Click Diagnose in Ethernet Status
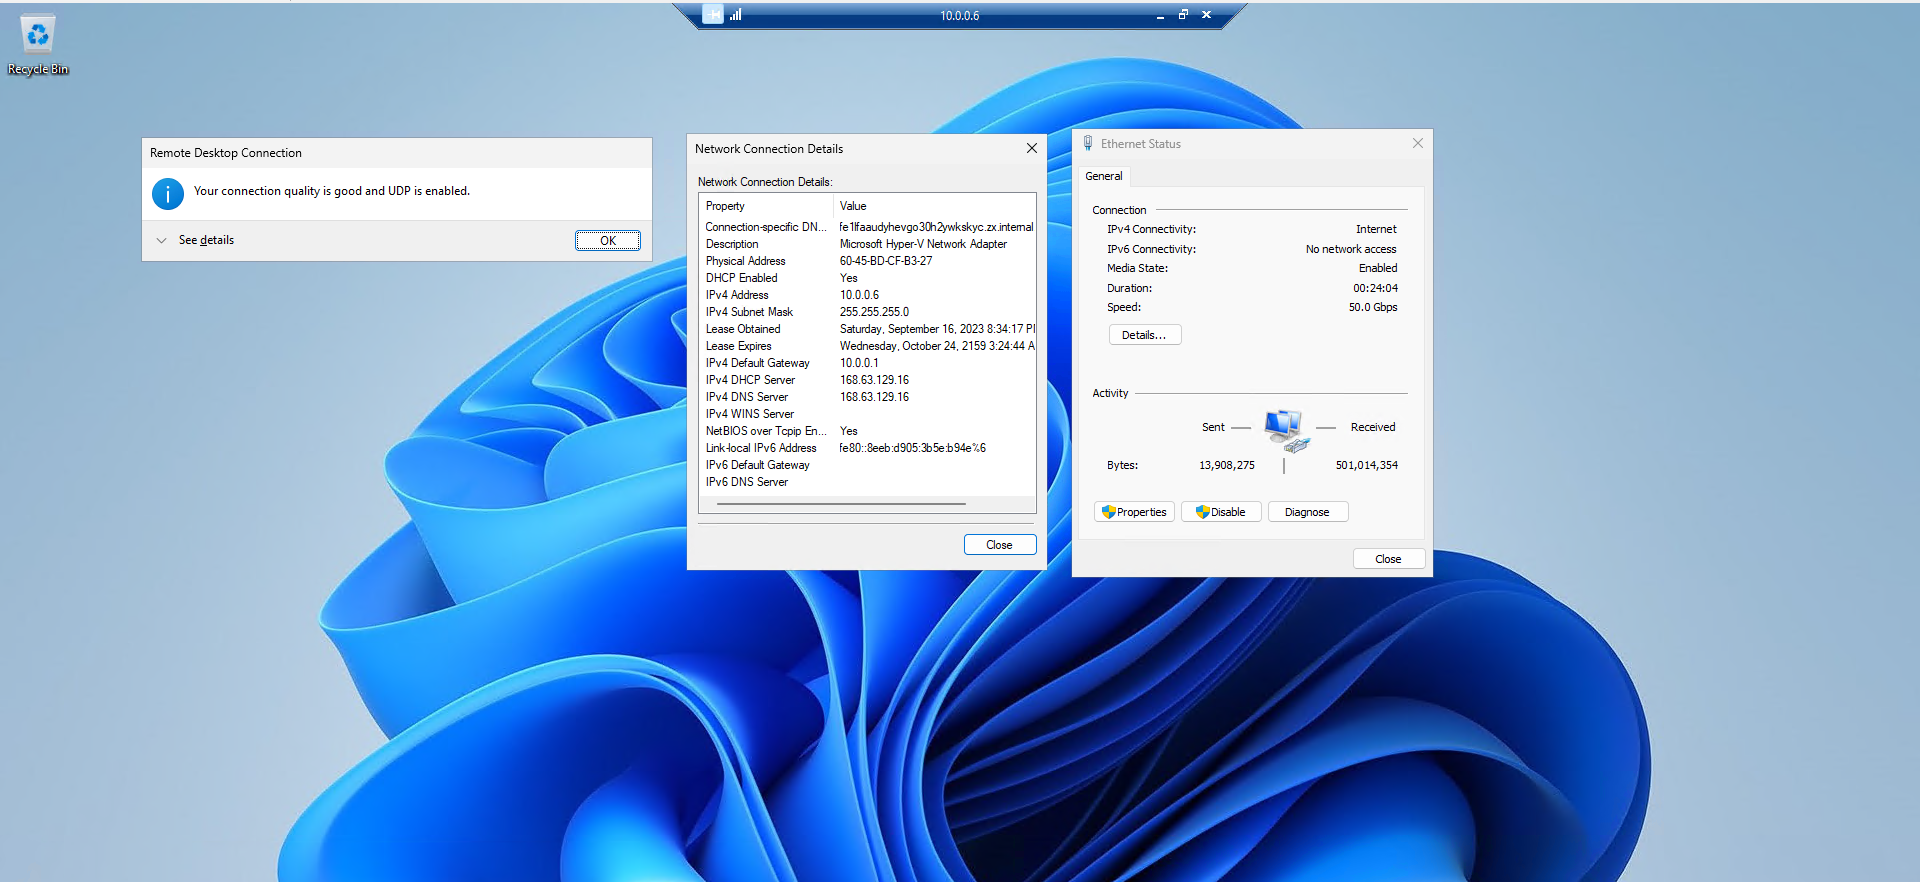Image resolution: width=1920 pixels, height=882 pixels. point(1308,512)
